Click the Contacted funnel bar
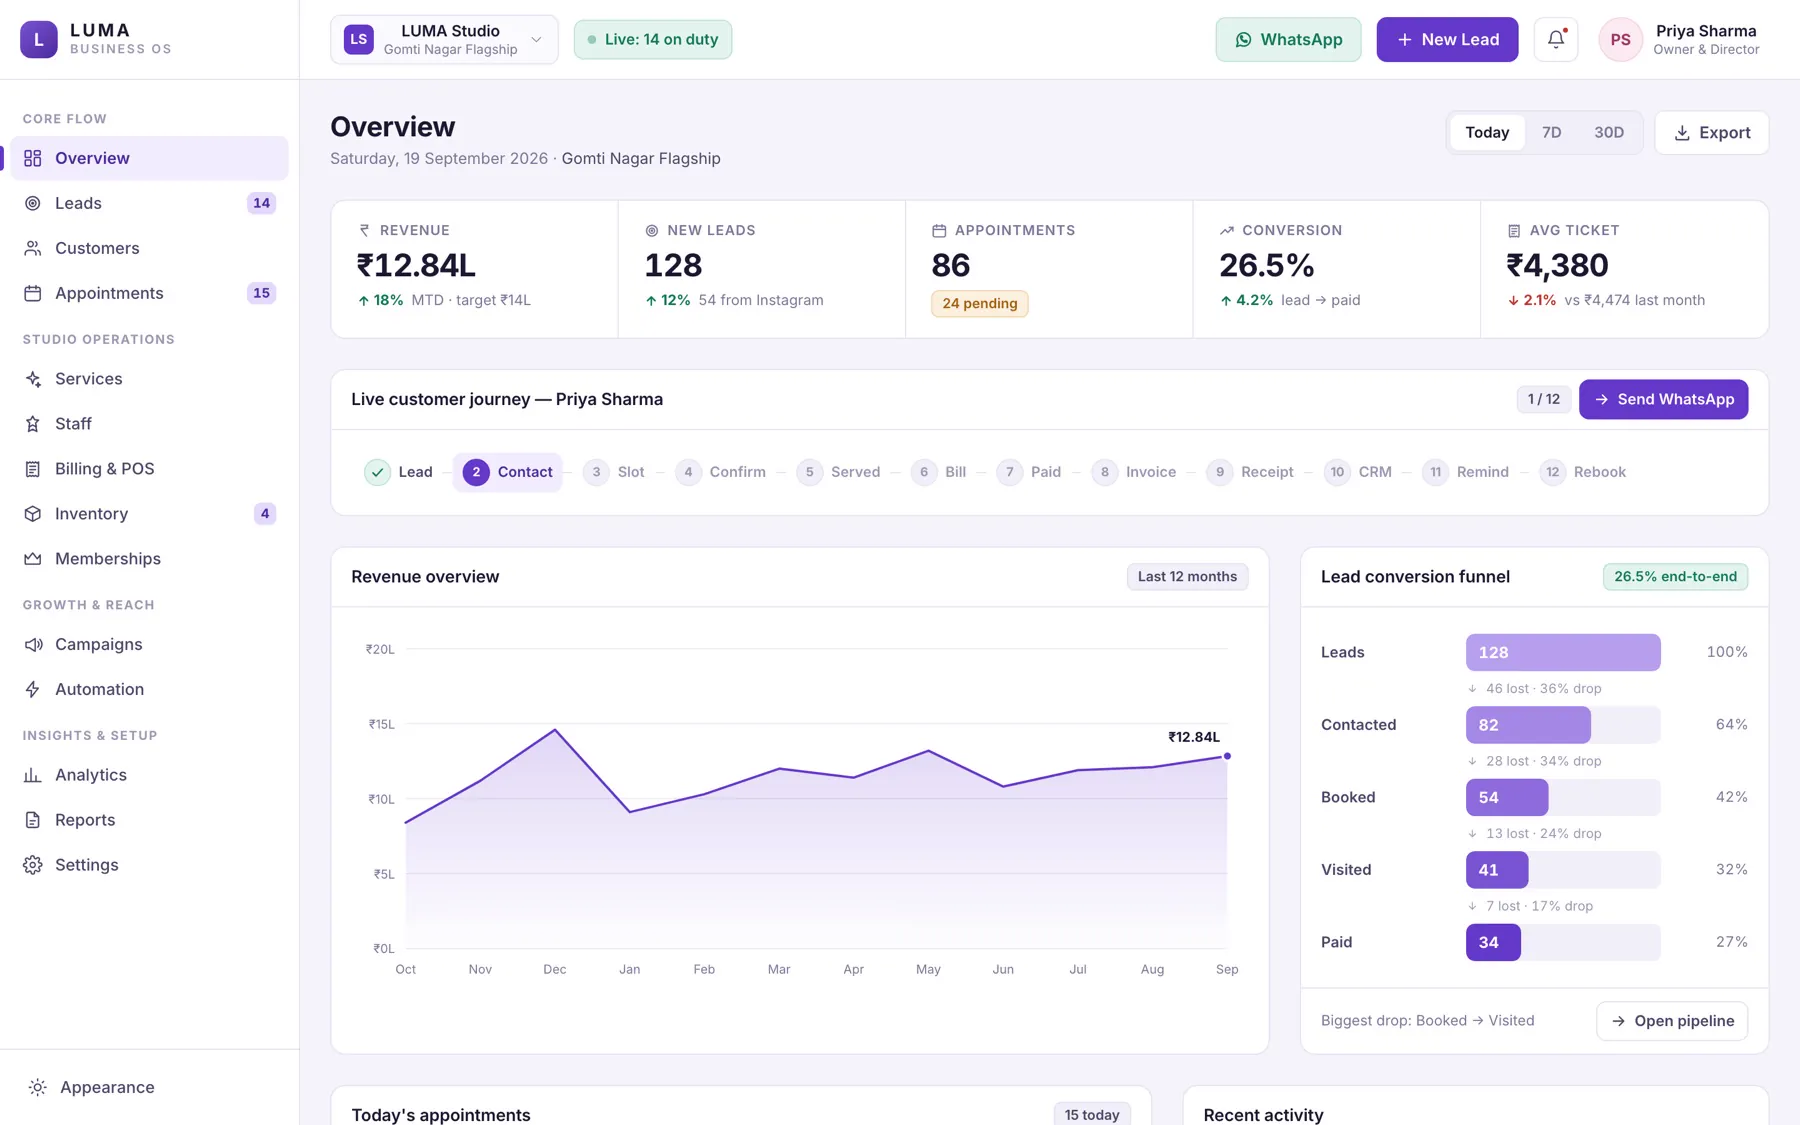The height and width of the screenshot is (1125, 1800). [x=1528, y=725]
